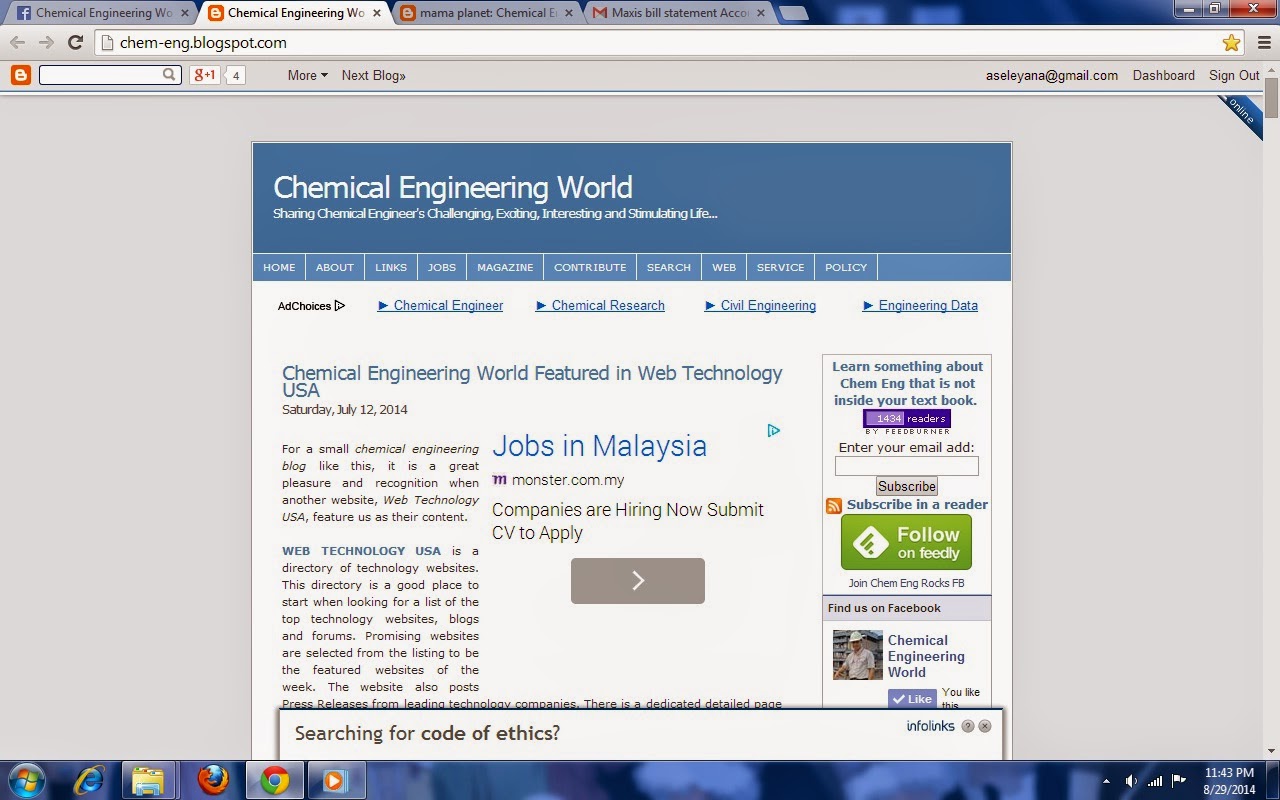Click the WEB TECHNOLOGY USA bold link
Image resolution: width=1280 pixels, height=800 pixels.
pos(361,551)
